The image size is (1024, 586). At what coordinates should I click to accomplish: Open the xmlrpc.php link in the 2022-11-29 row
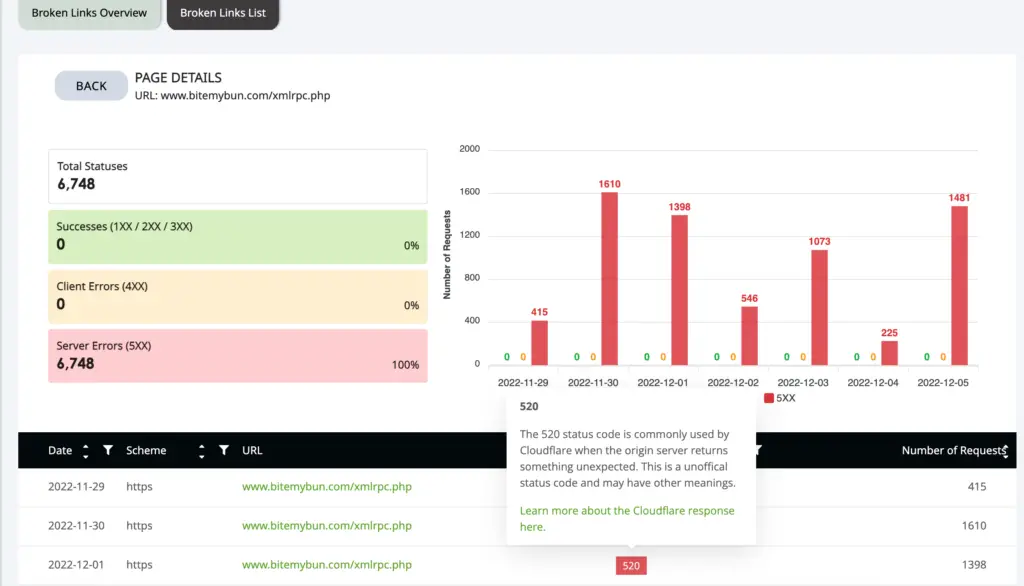click(x=327, y=487)
